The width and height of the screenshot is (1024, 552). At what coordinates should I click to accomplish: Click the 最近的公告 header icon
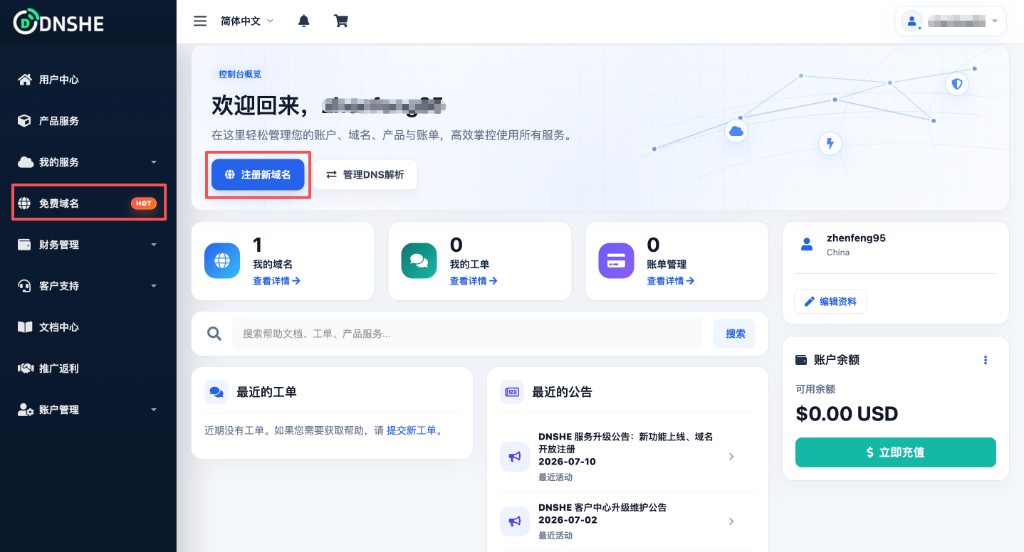pyautogui.click(x=512, y=392)
